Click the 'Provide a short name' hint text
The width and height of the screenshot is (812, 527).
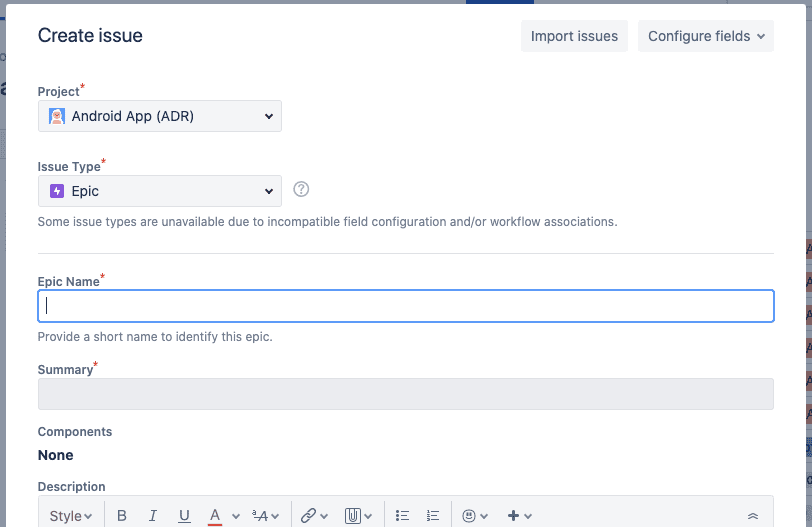(x=155, y=336)
